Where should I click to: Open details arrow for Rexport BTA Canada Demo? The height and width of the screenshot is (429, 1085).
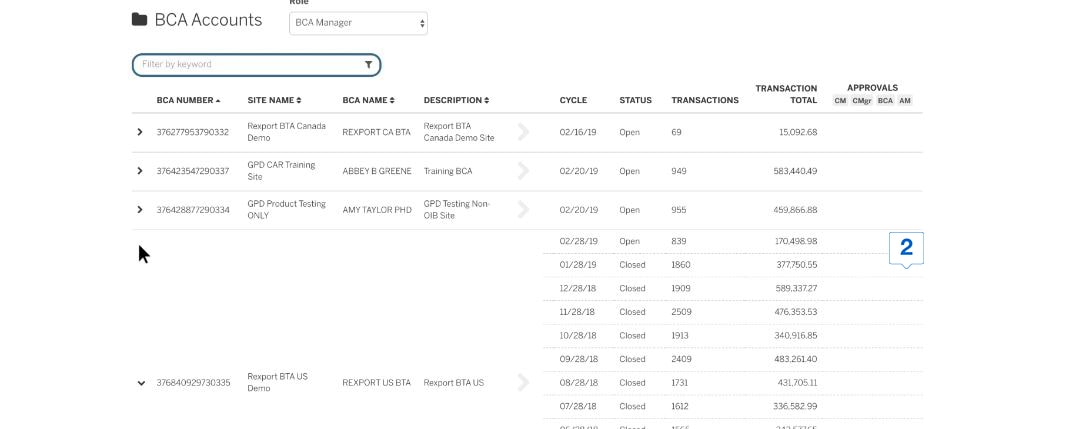pyautogui.click(x=523, y=132)
